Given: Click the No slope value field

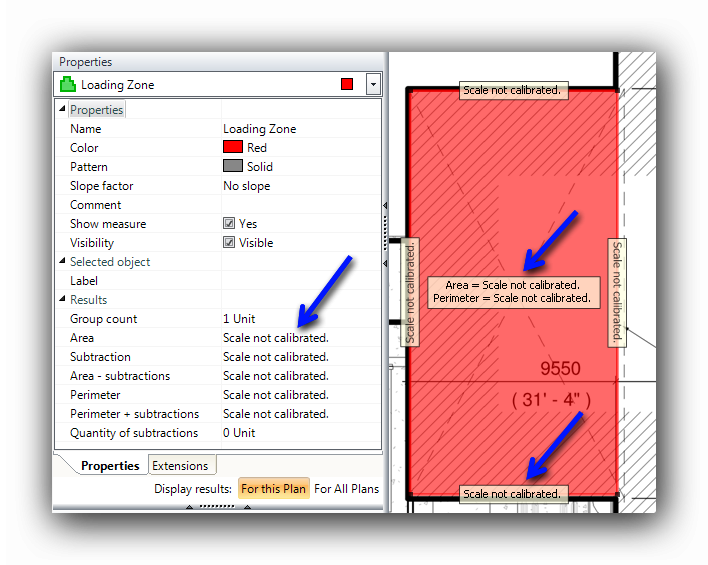Looking at the screenshot, I should tap(301, 186).
